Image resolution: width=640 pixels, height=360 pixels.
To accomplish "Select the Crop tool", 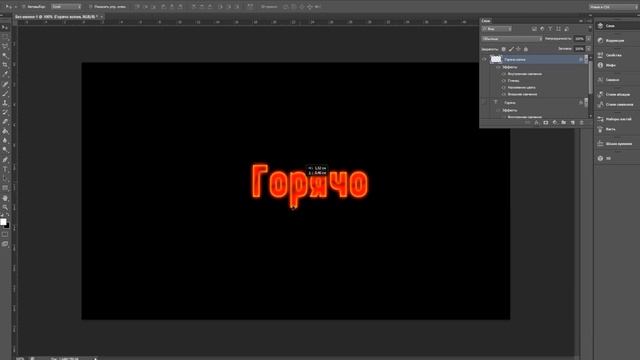I will coord(5,65).
